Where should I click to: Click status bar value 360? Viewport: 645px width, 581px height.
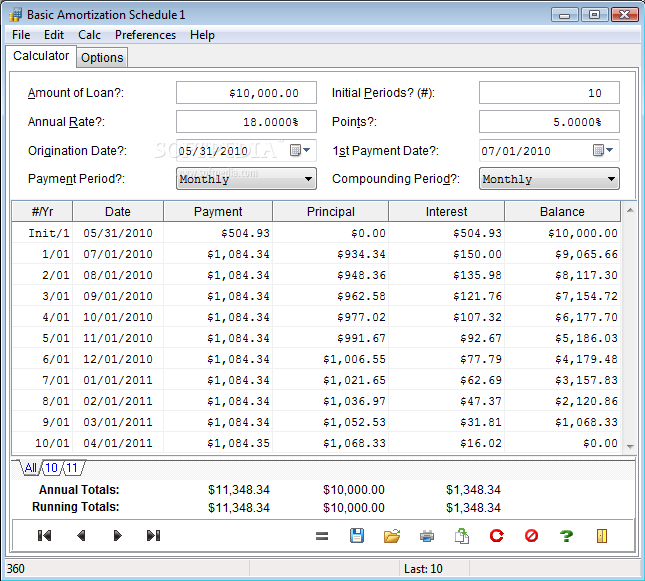click(16, 569)
